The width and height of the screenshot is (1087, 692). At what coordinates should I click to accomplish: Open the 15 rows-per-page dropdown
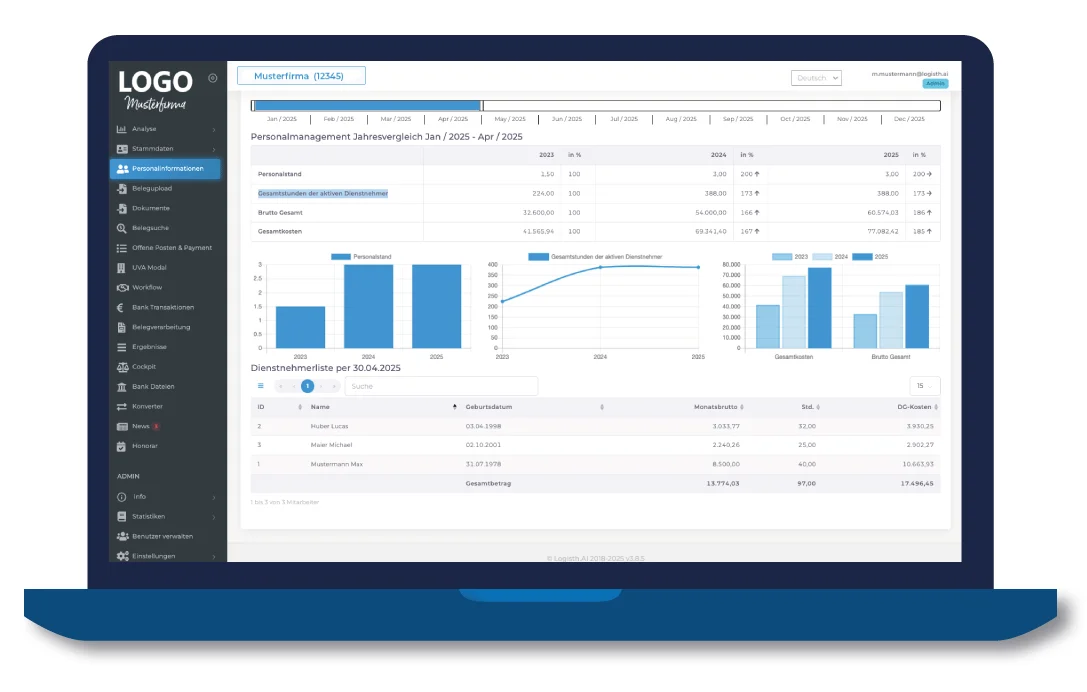[x=925, y=386]
